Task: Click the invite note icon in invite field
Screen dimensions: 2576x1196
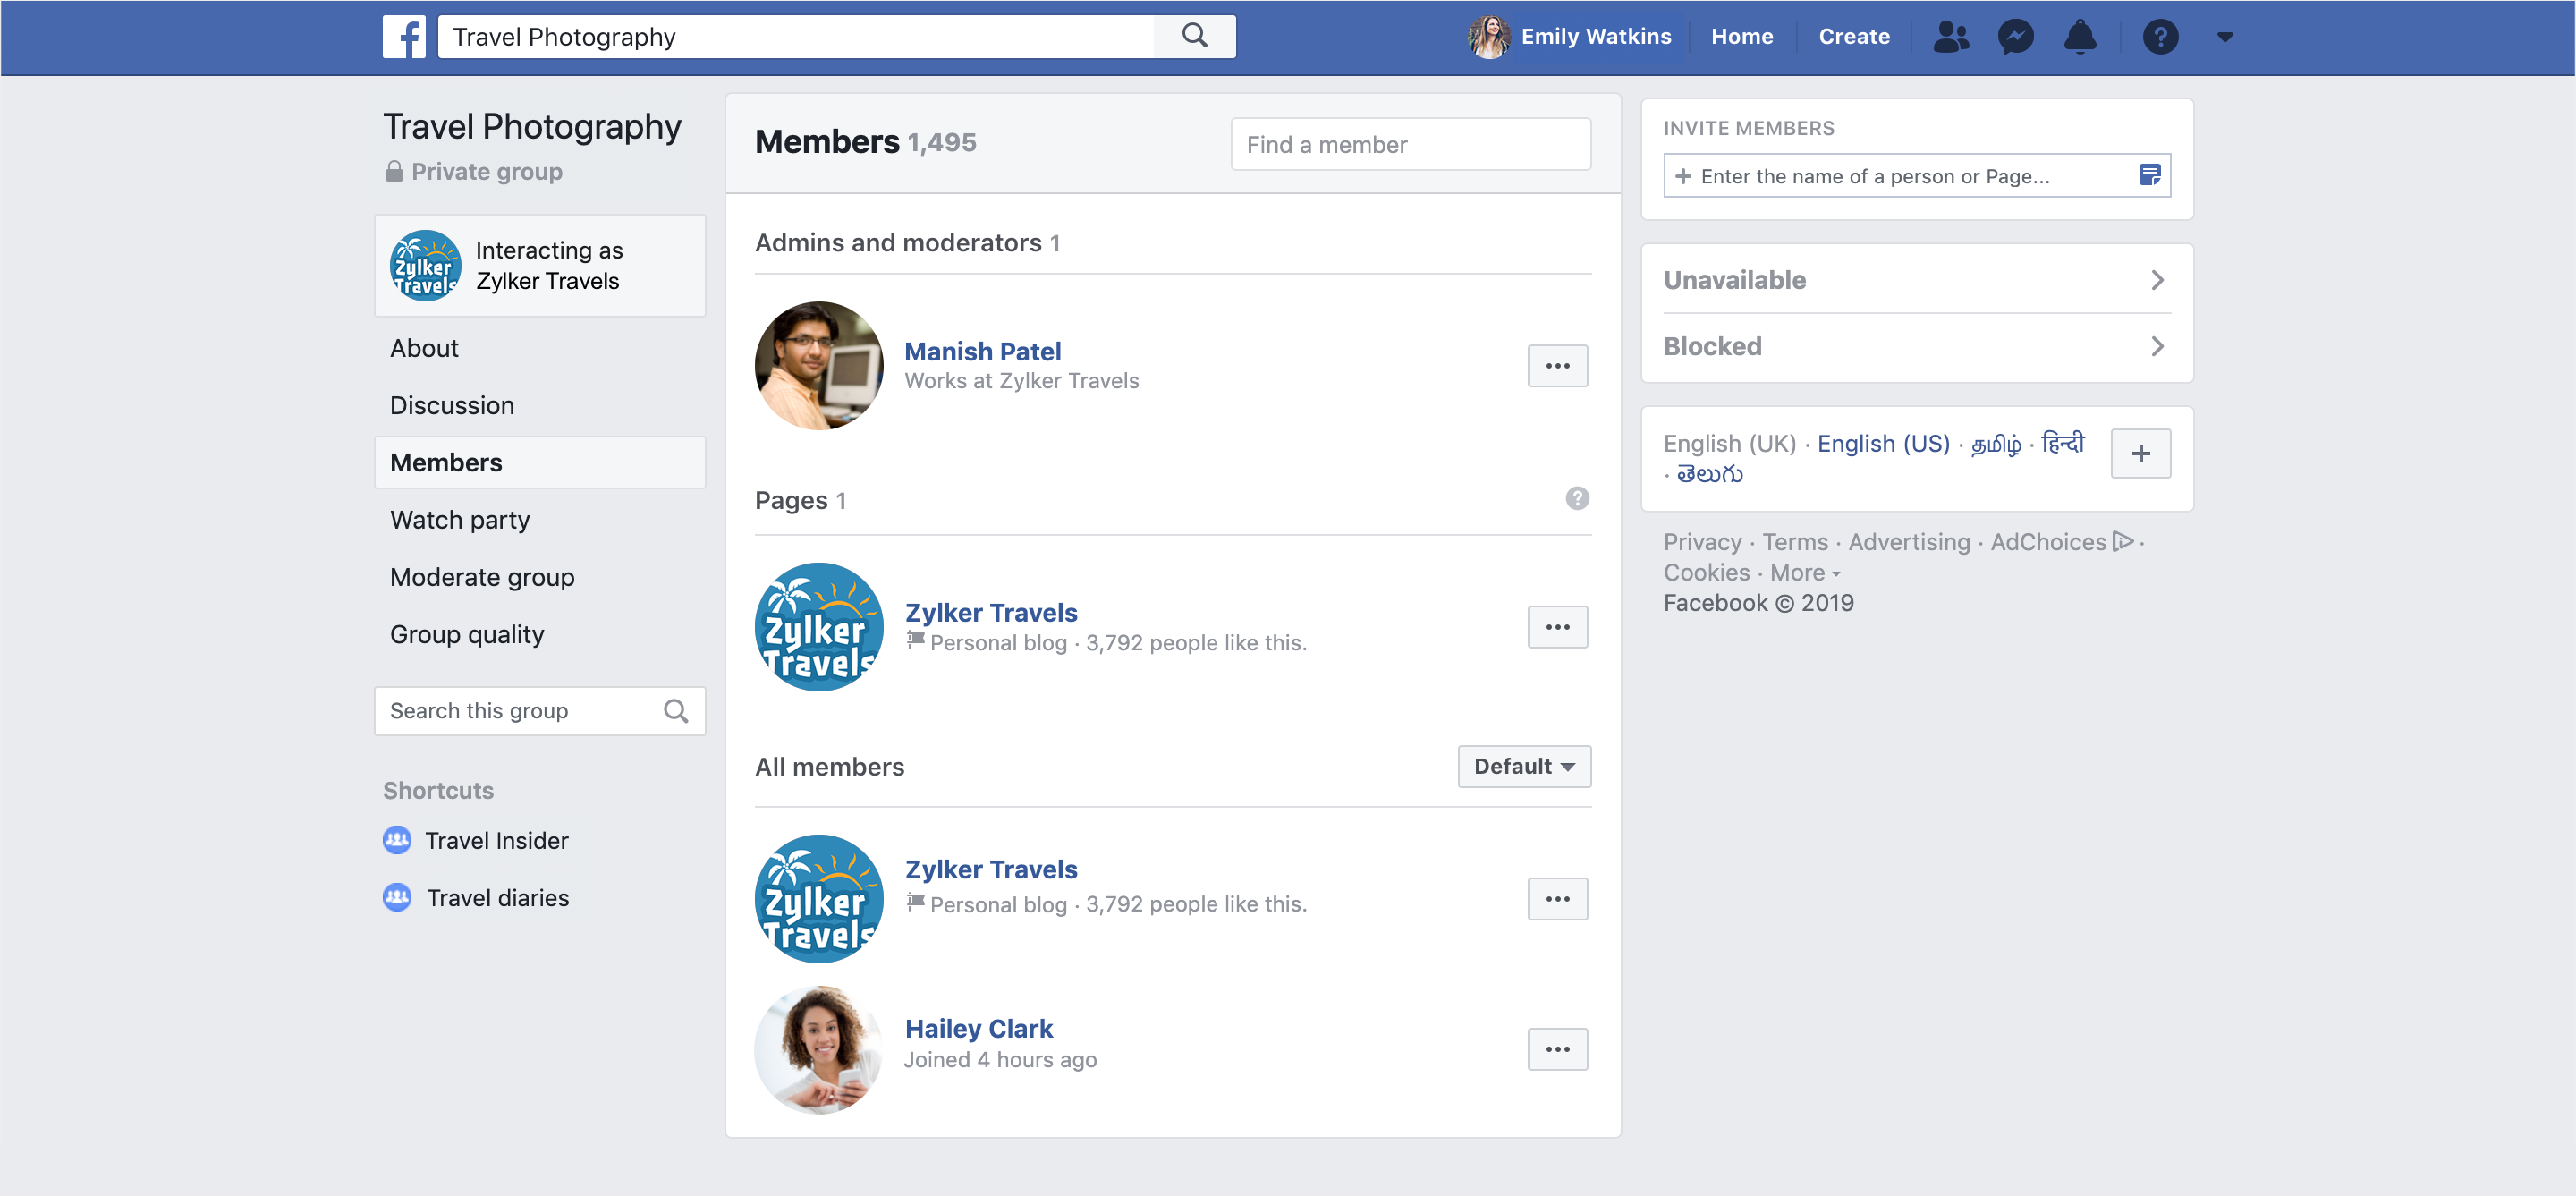Action: click(2149, 176)
